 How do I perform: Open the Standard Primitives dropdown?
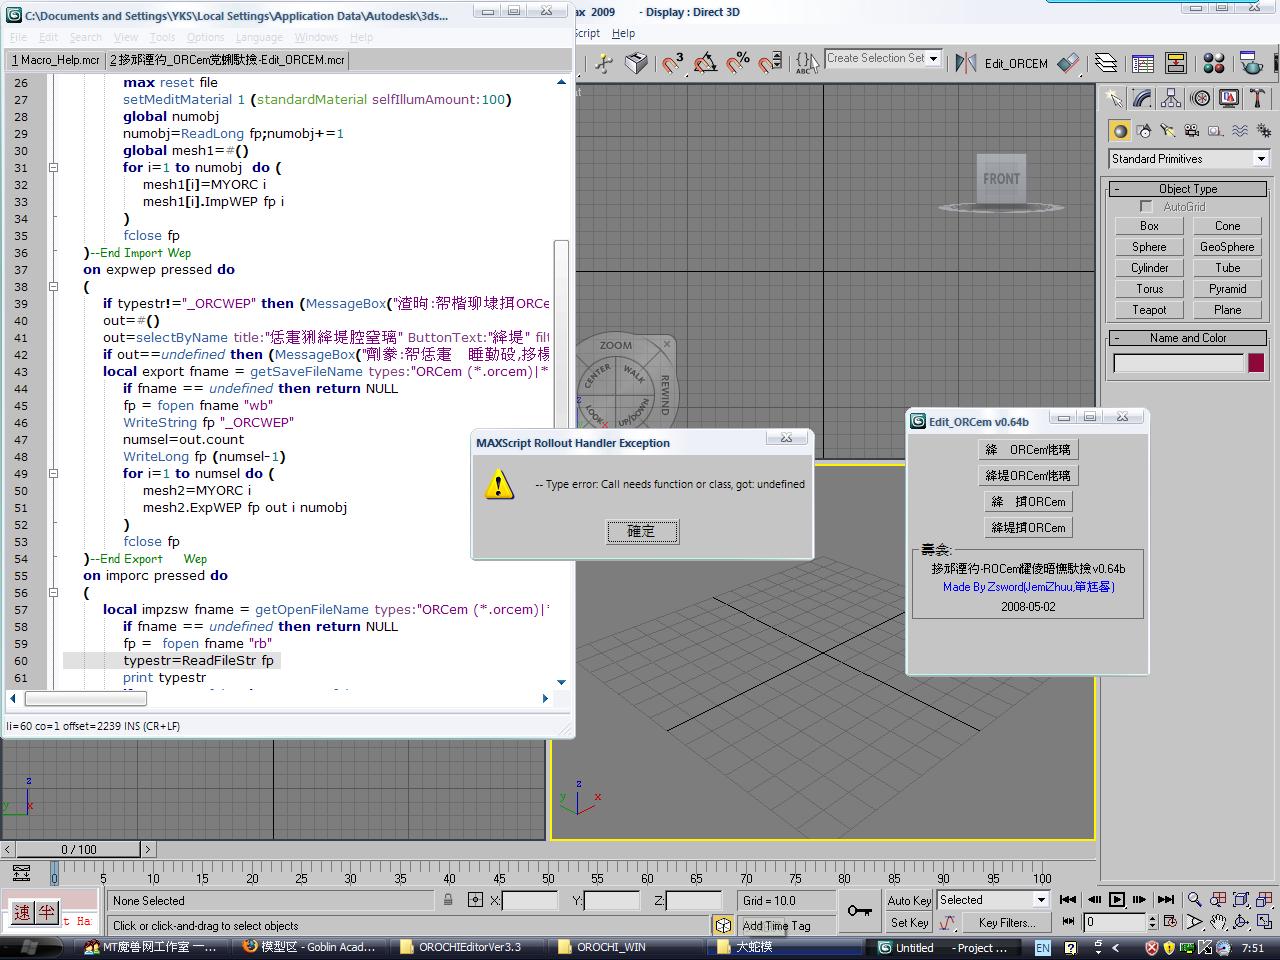click(1260, 159)
